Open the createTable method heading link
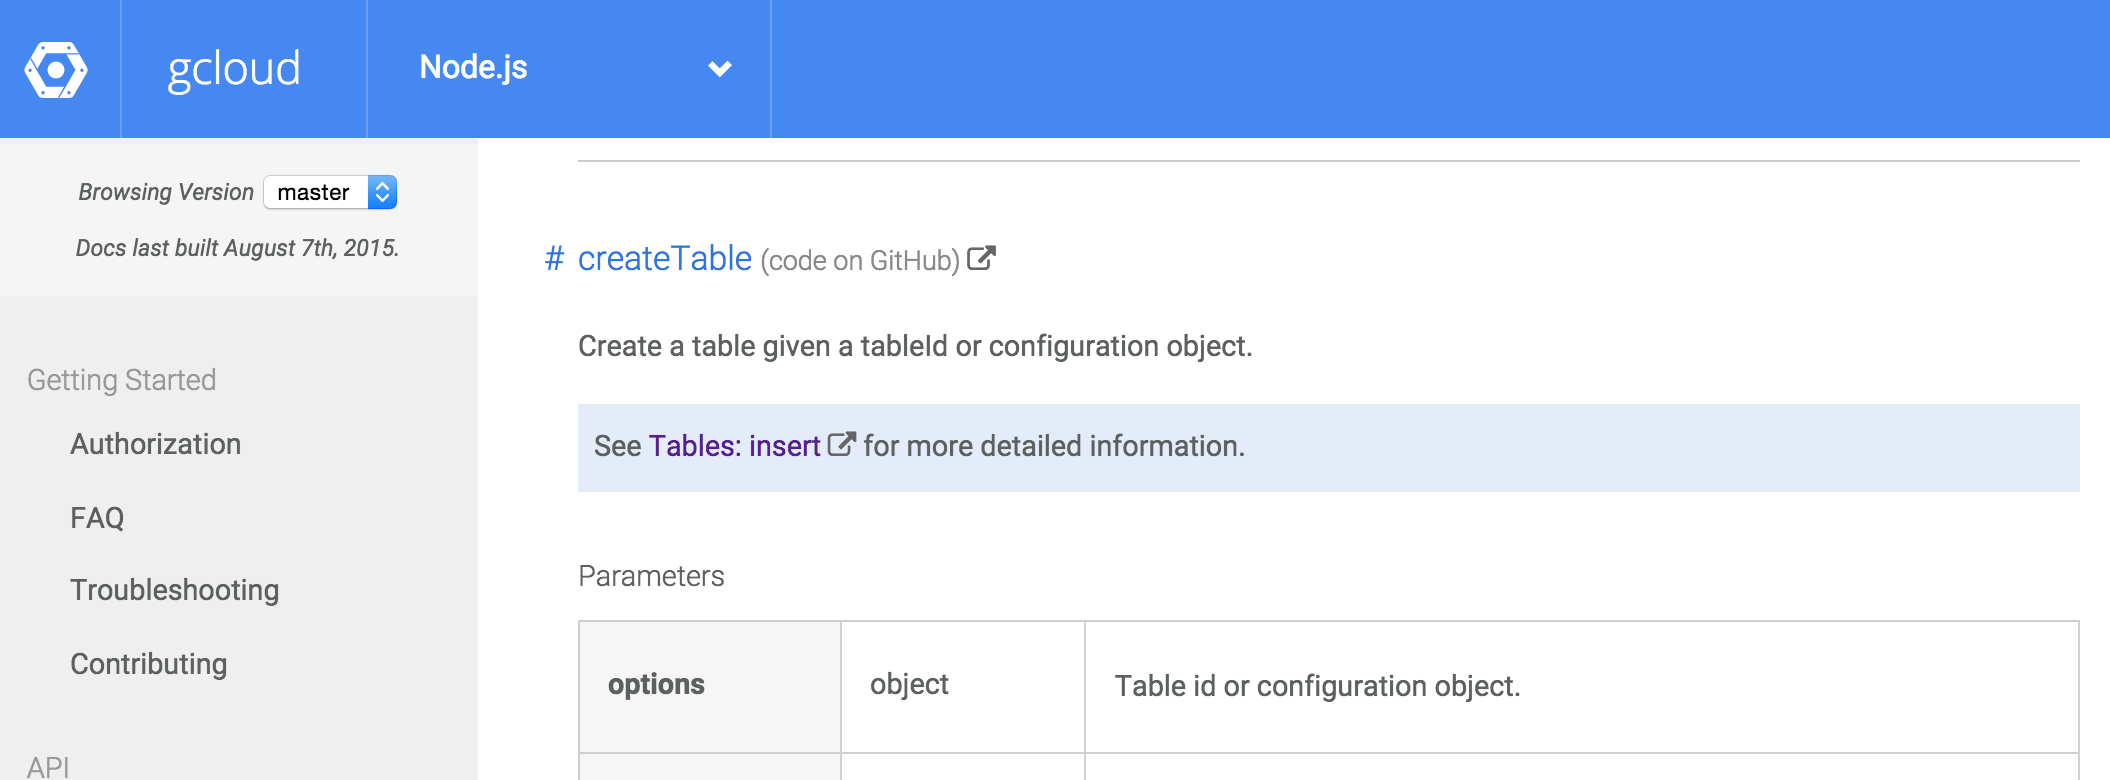Screen dimensions: 2110x780 click(x=665, y=258)
